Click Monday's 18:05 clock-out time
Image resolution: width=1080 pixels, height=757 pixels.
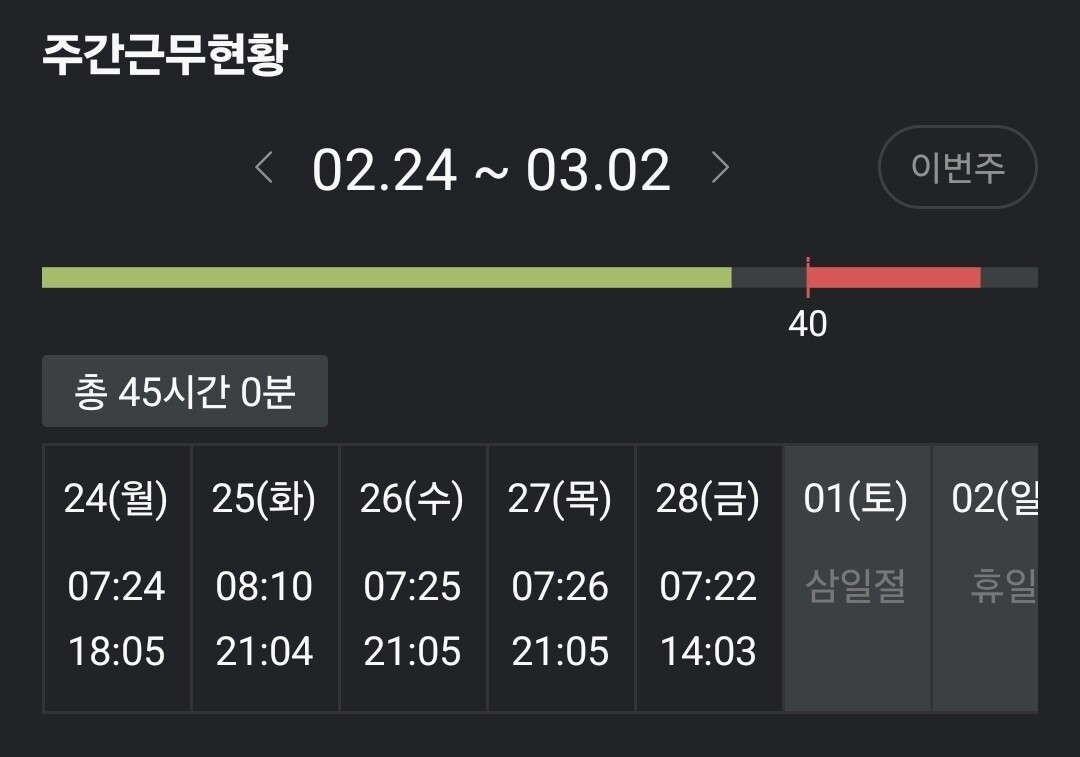click(x=116, y=652)
